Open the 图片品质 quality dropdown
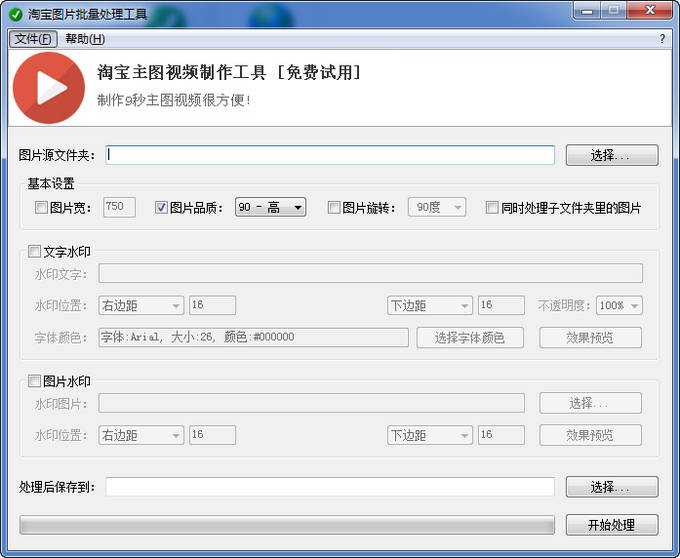The width and height of the screenshot is (680, 558). pos(271,208)
